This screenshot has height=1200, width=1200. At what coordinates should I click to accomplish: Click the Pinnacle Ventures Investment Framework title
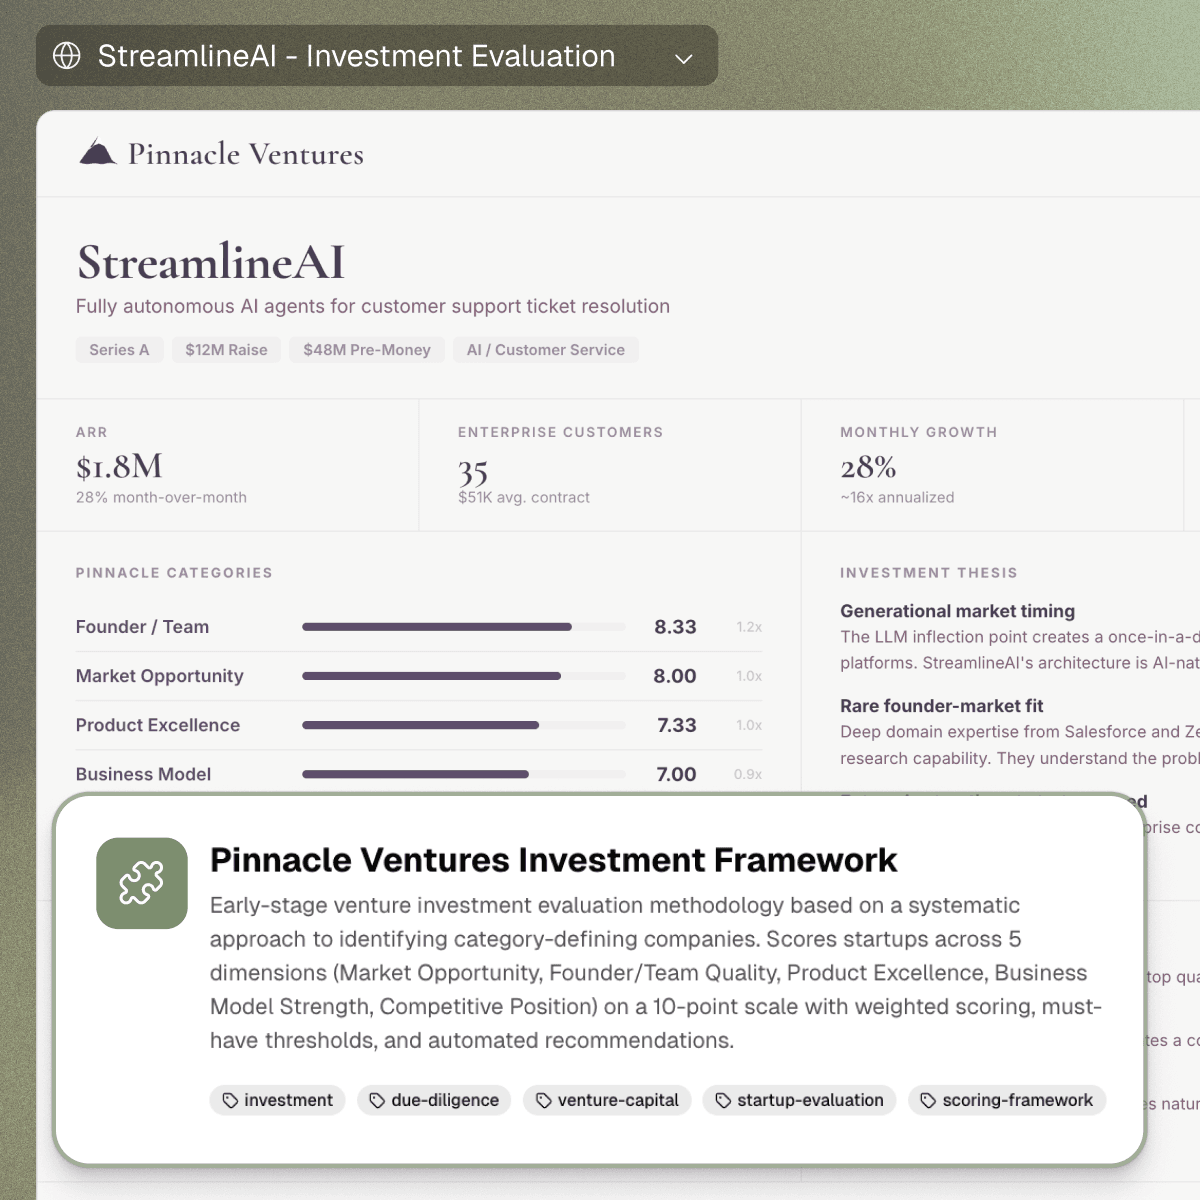coord(553,860)
